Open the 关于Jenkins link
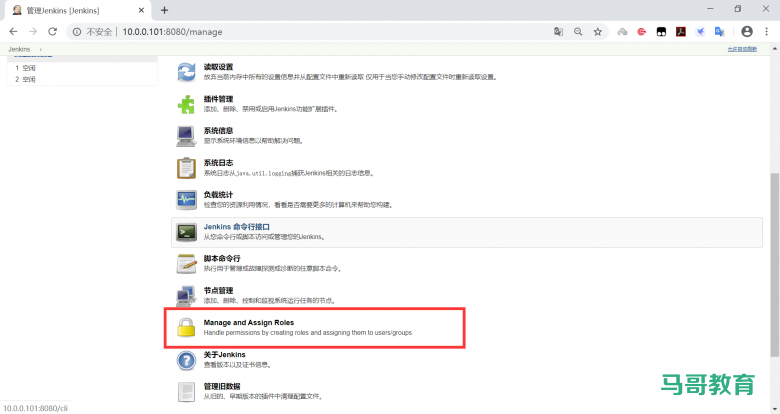This screenshot has width=780, height=414. 224,355
